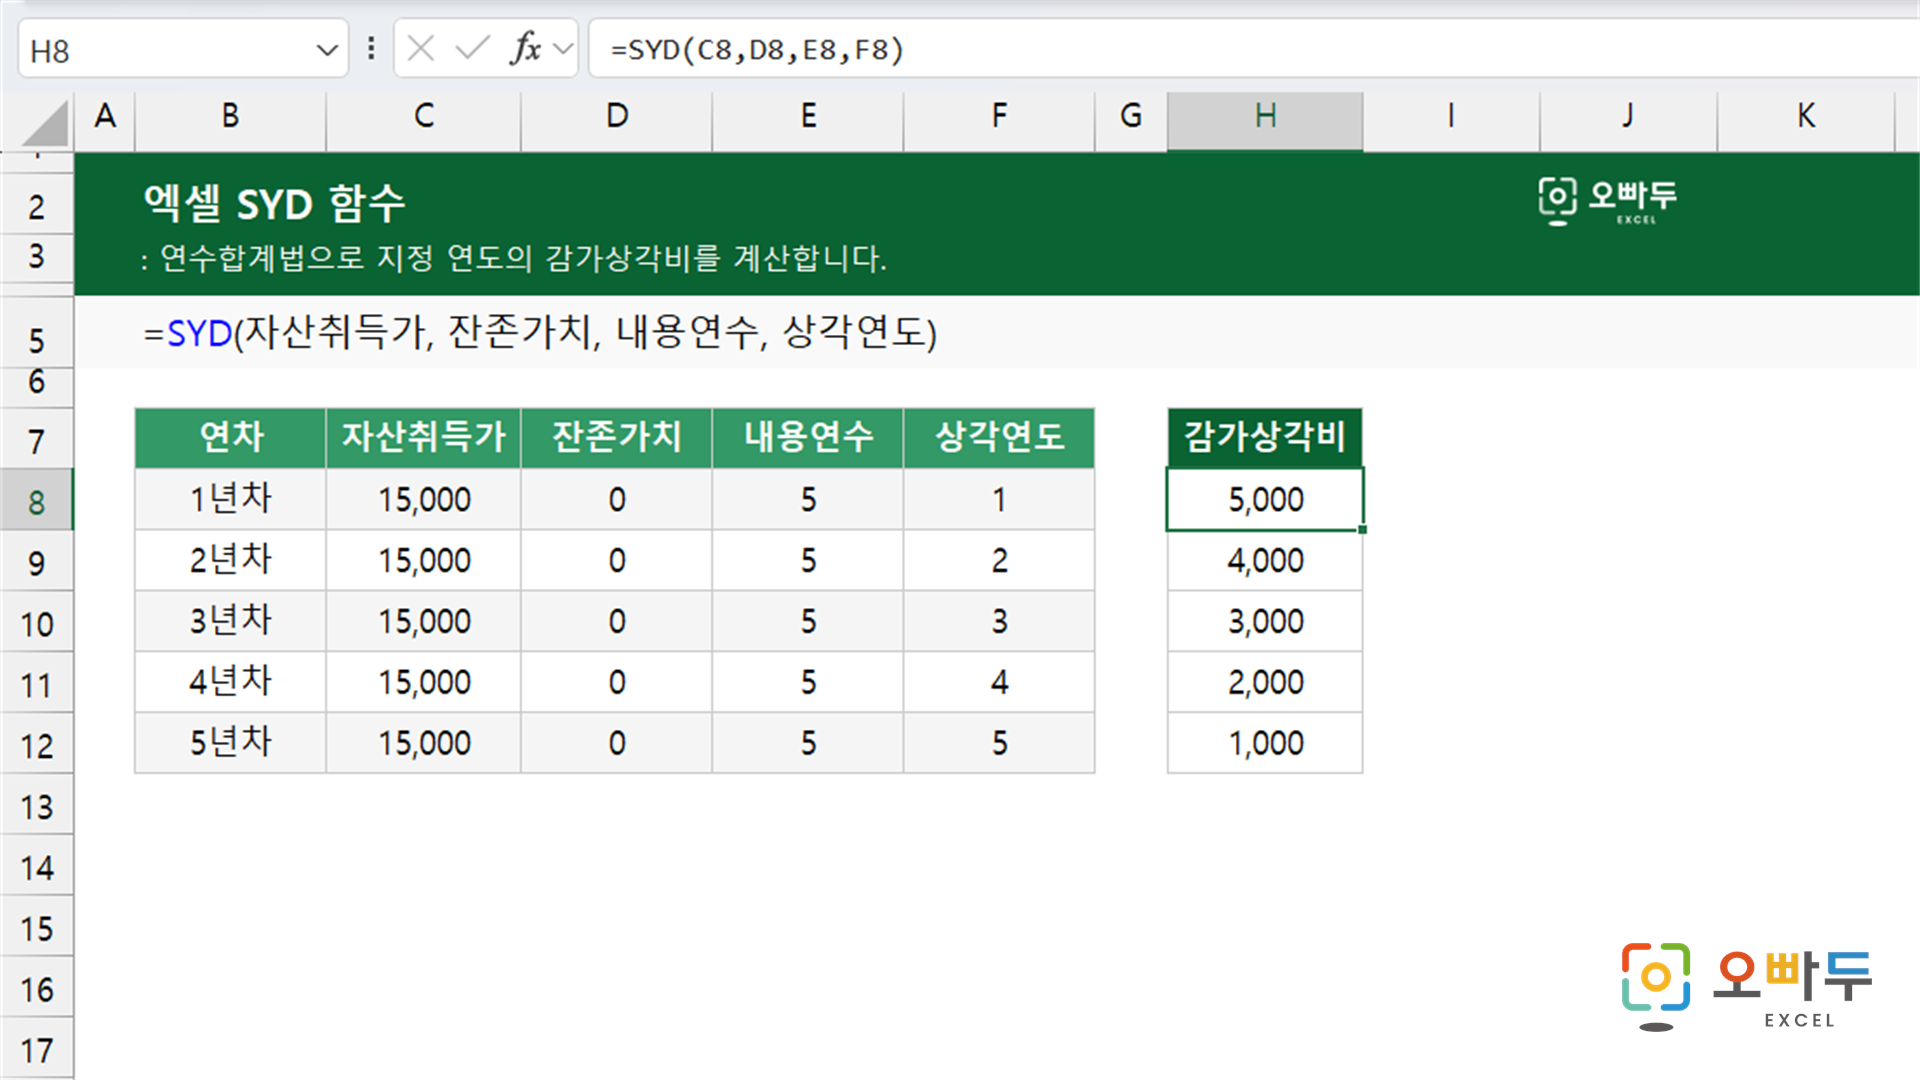This screenshot has width=1920, height=1080.
Task: Select column H header
Action: tap(1265, 116)
